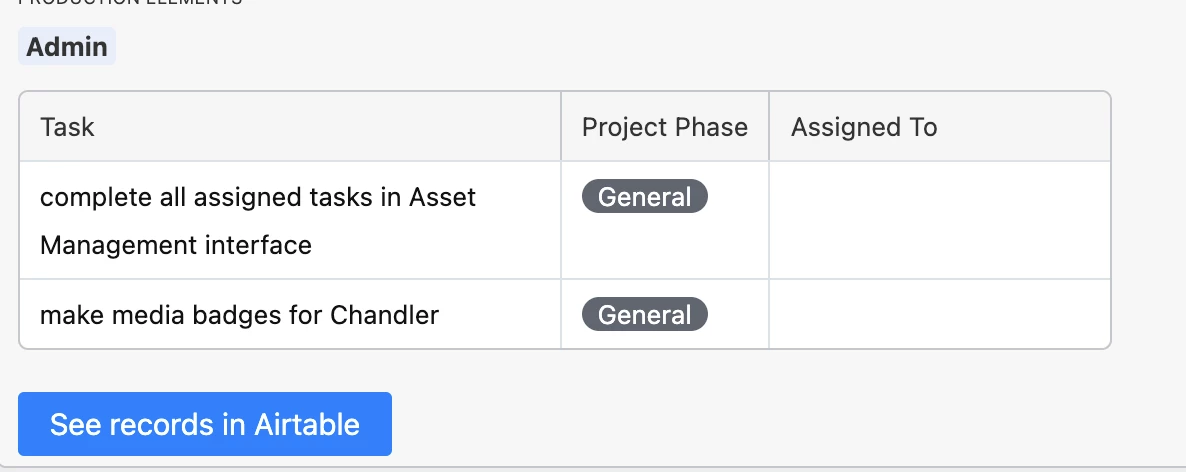This screenshot has width=1186, height=472.
Task: Click the Management interface text line
Action: (175, 245)
